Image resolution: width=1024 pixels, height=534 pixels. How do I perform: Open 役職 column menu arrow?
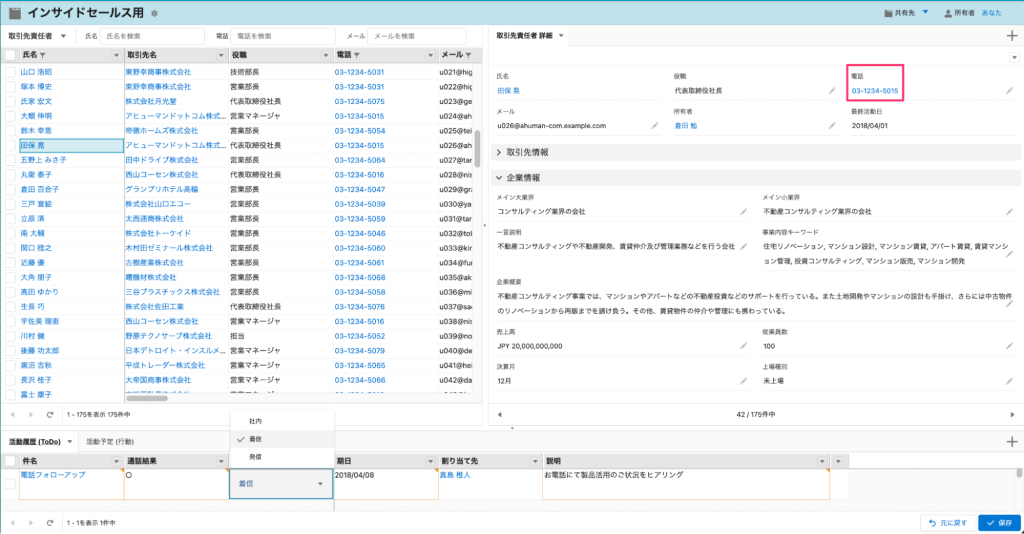coord(325,55)
